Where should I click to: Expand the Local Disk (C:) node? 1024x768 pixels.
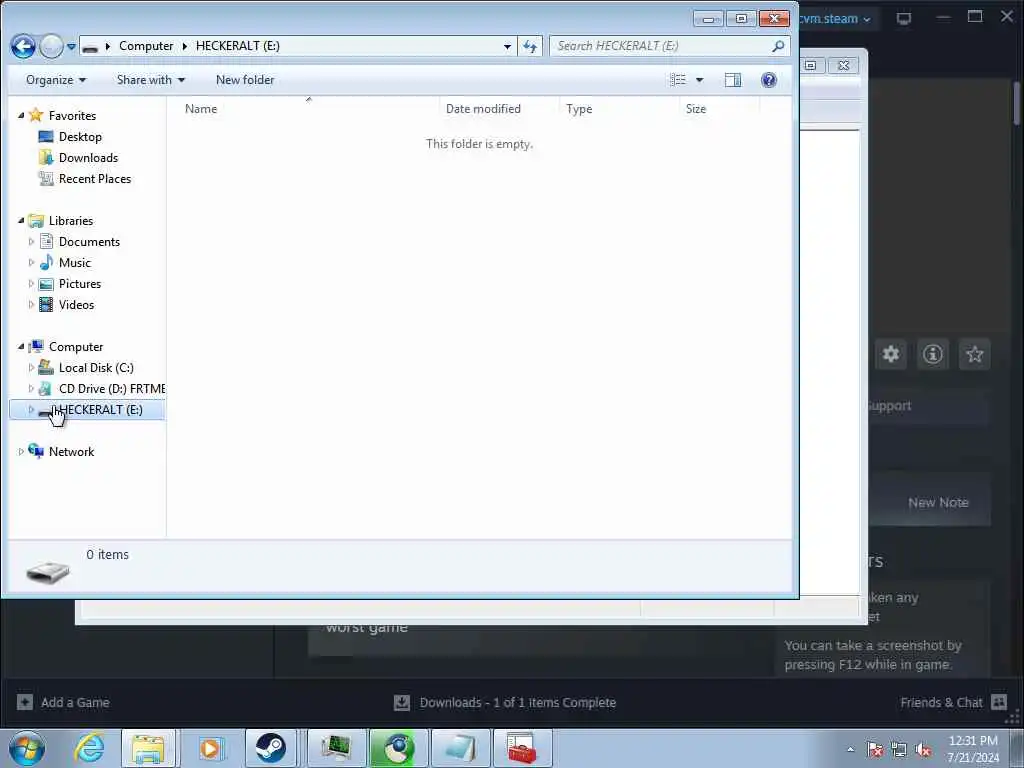point(31,368)
